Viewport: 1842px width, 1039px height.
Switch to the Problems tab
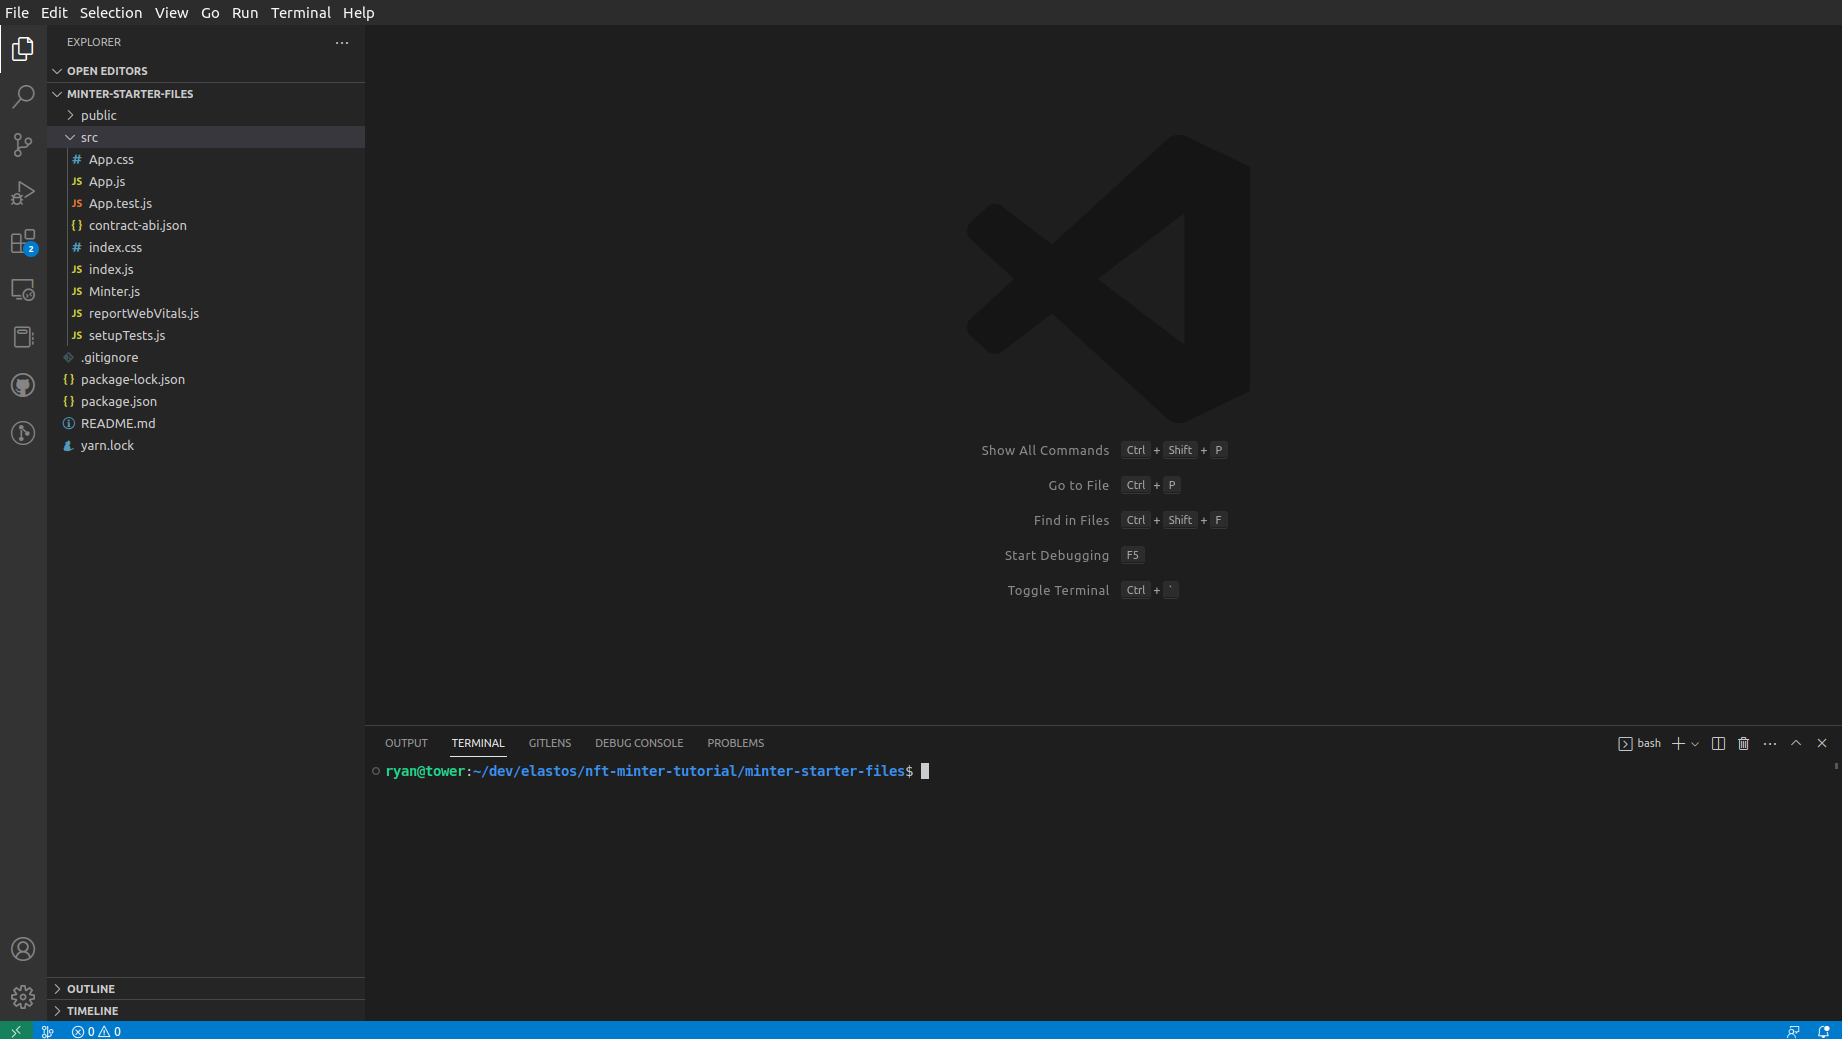[735, 743]
